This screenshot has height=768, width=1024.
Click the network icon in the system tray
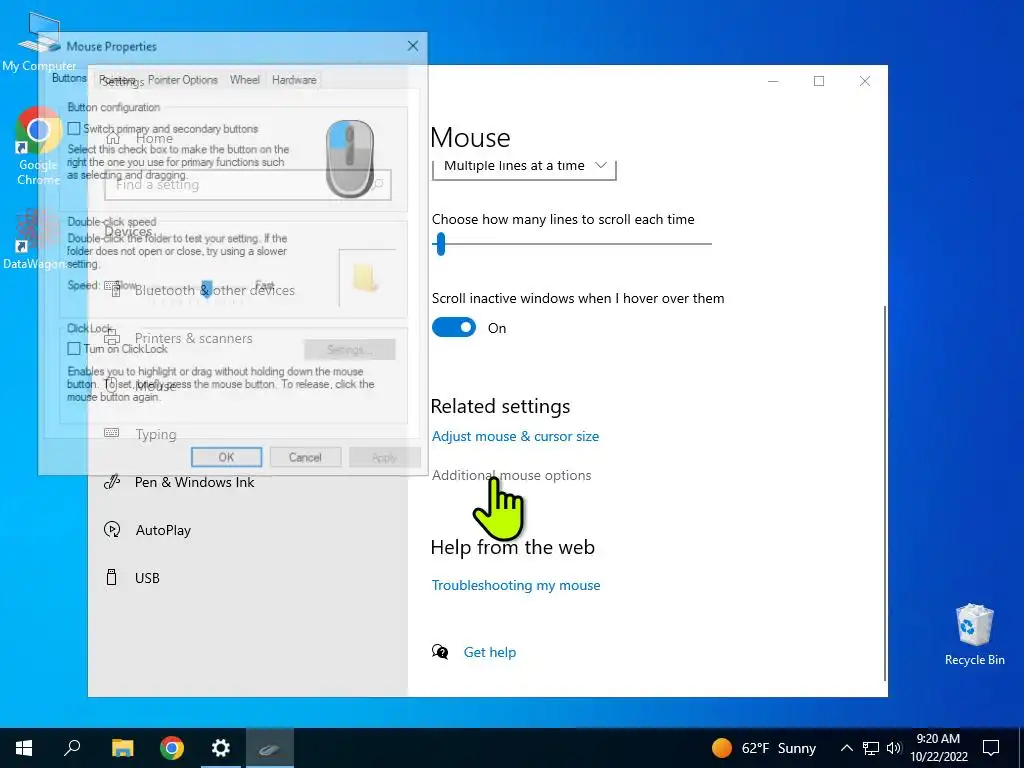click(x=871, y=748)
